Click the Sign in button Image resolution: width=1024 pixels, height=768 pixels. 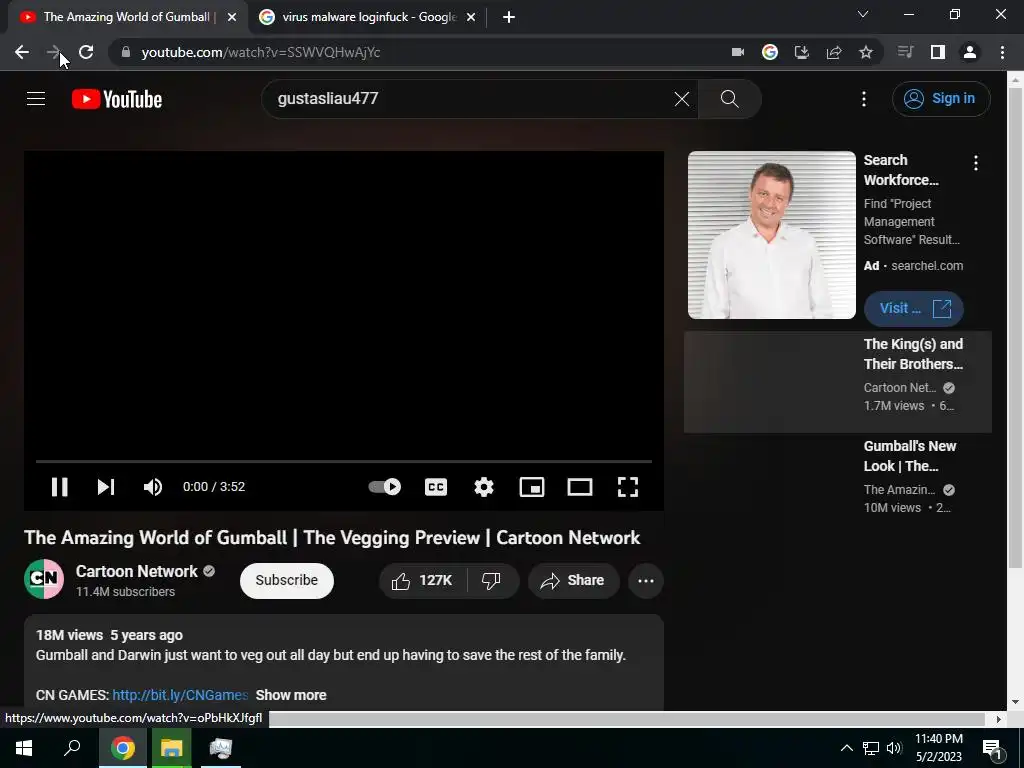[x=941, y=99]
